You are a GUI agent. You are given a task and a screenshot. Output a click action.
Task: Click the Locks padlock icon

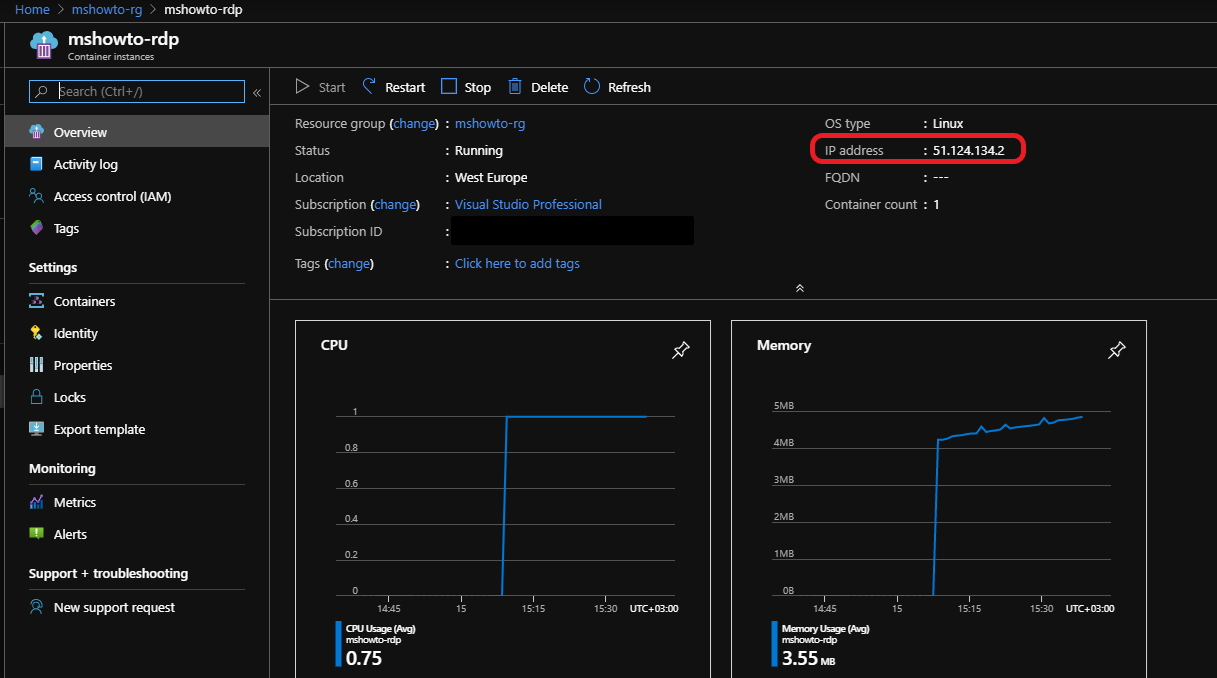[x=37, y=397]
